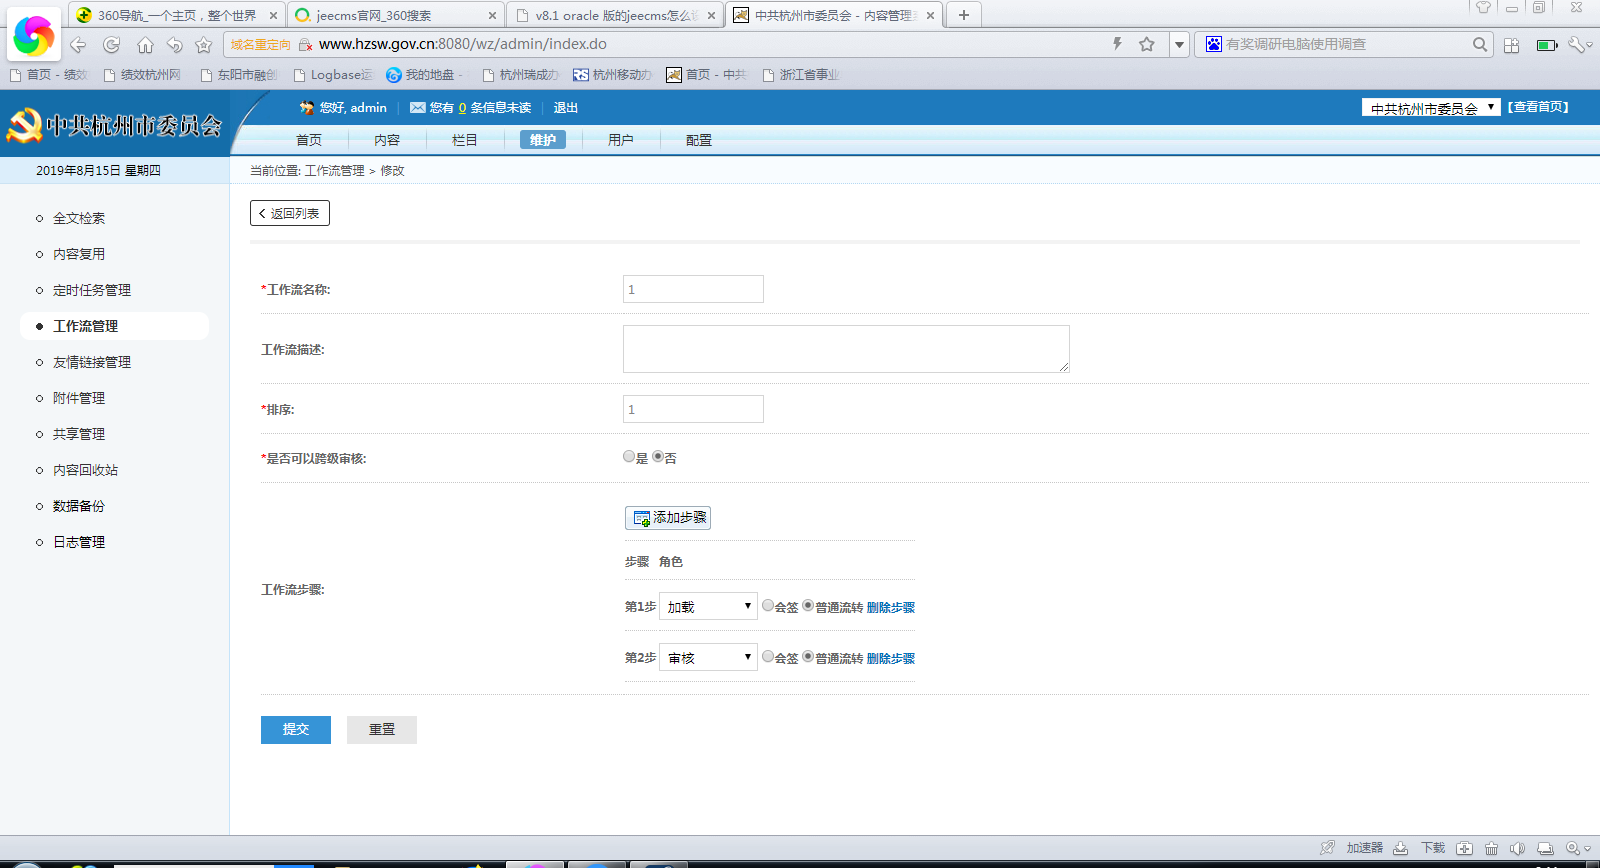1600x868 pixels.
Task: Close the jeecms官网_360搜索 tab
Action: [492, 15]
